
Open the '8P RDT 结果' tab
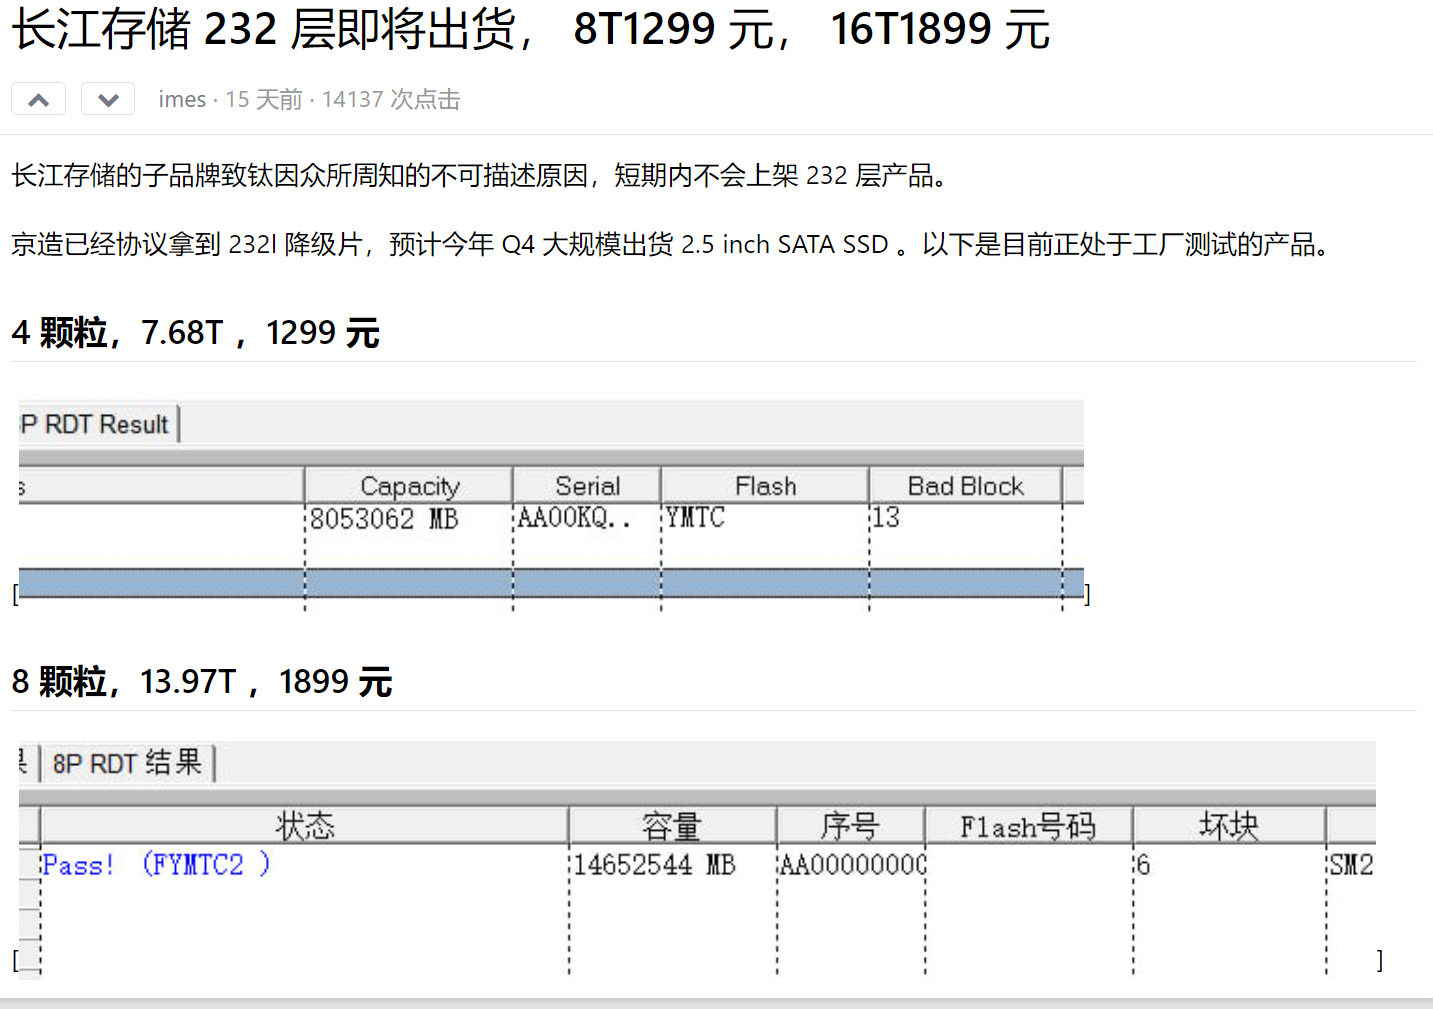(x=128, y=763)
